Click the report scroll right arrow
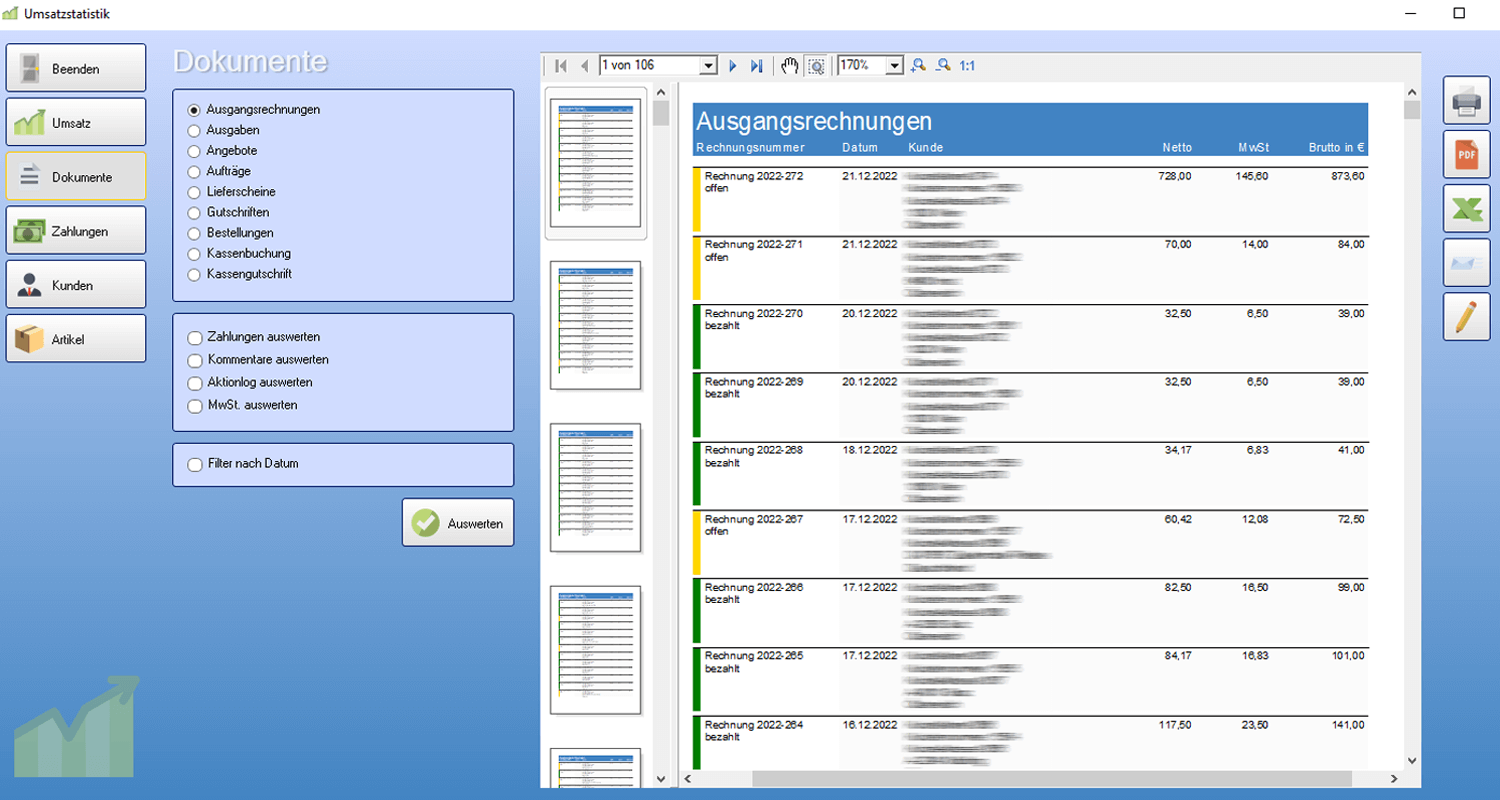The image size is (1500, 800). coord(1393,778)
